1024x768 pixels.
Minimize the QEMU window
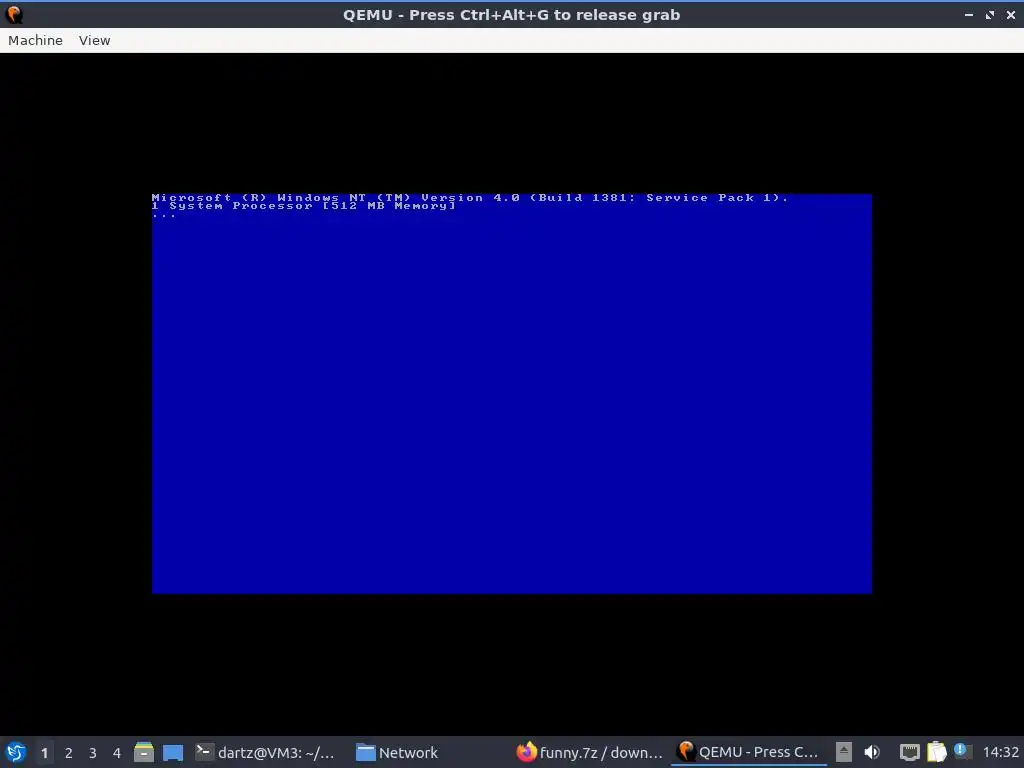click(968, 14)
